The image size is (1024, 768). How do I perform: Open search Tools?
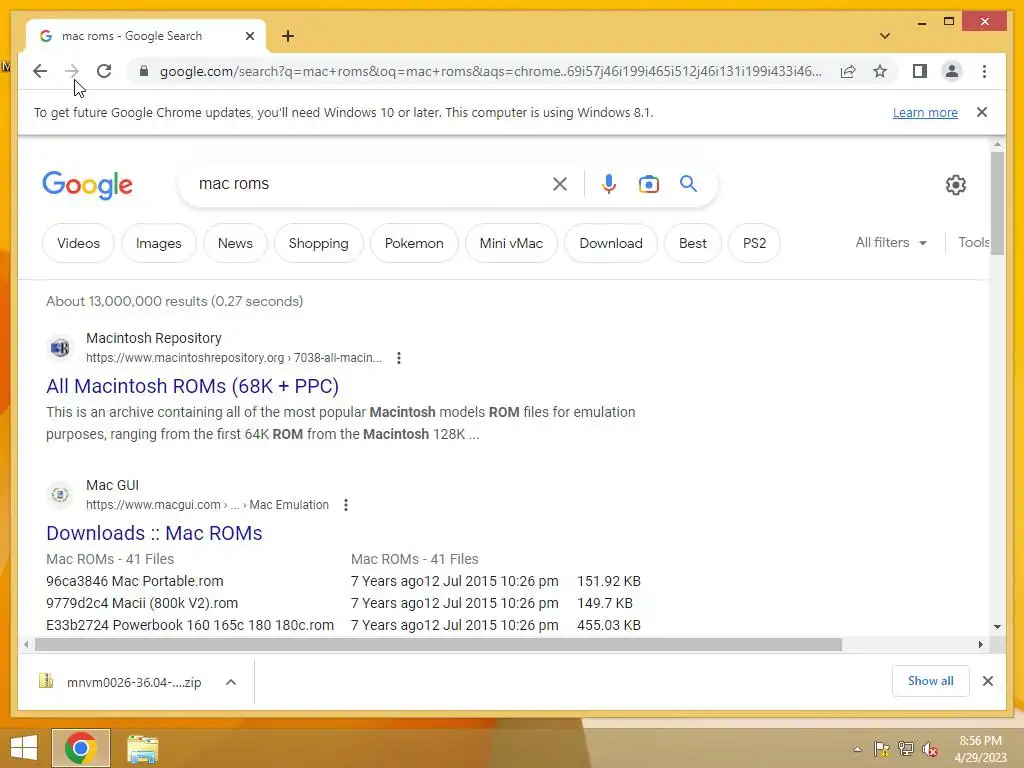pos(973,242)
